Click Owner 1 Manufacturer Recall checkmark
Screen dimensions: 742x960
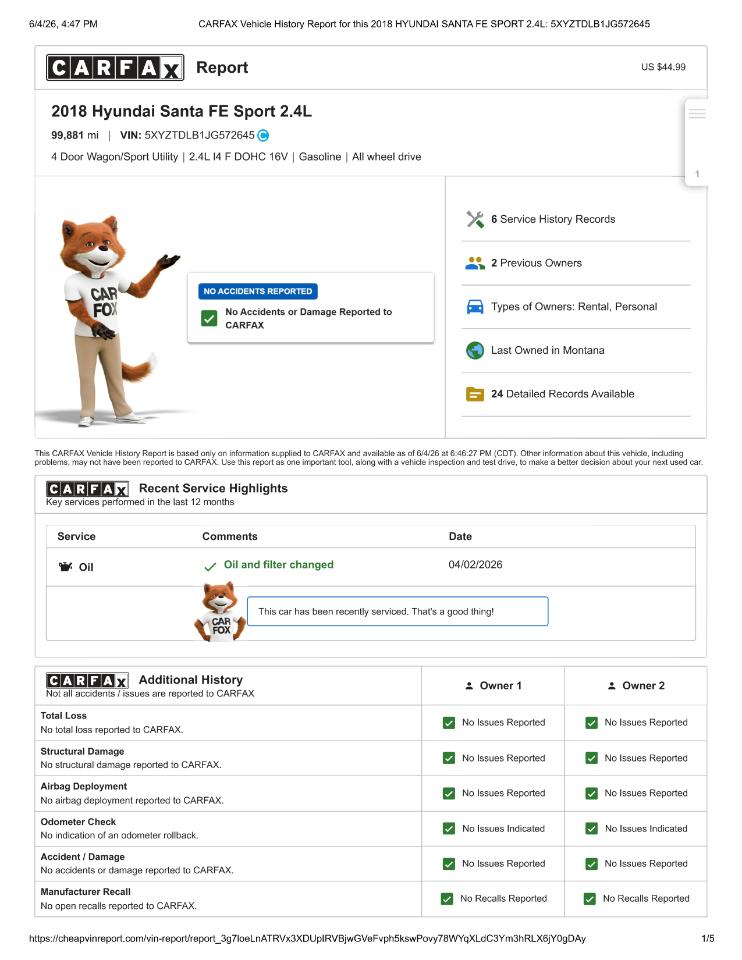pyautogui.click(x=447, y=899)
